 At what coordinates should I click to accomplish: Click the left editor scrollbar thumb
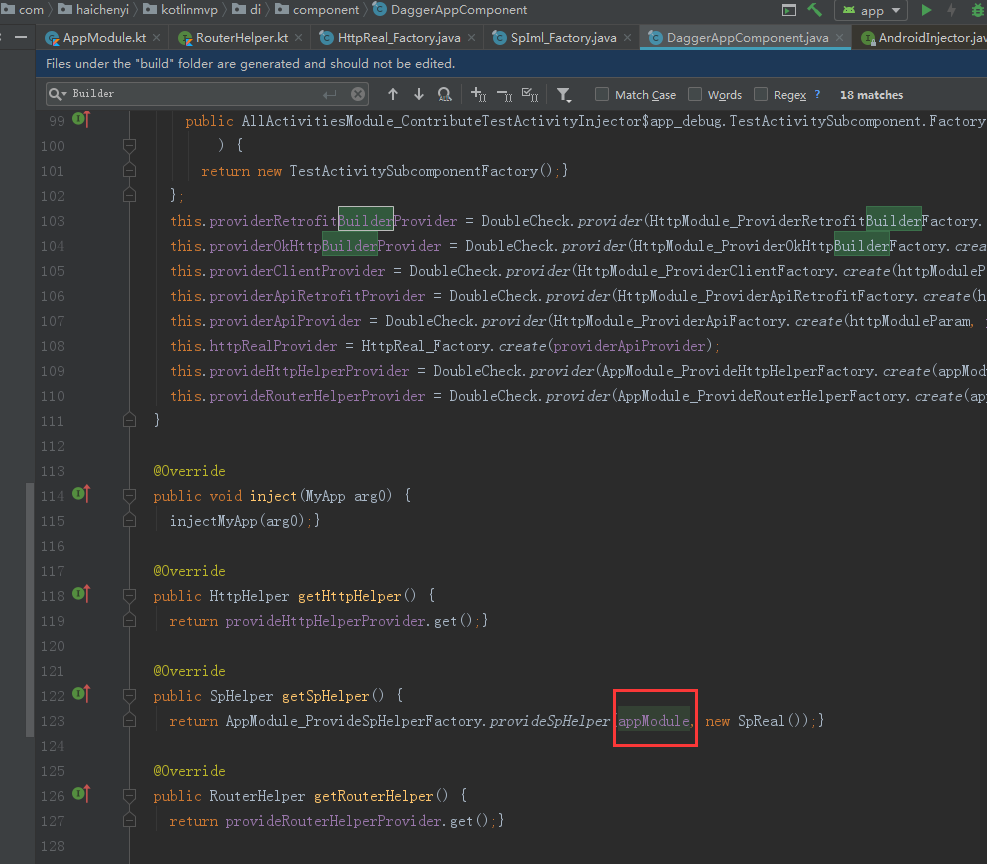(x=30, y=609)
